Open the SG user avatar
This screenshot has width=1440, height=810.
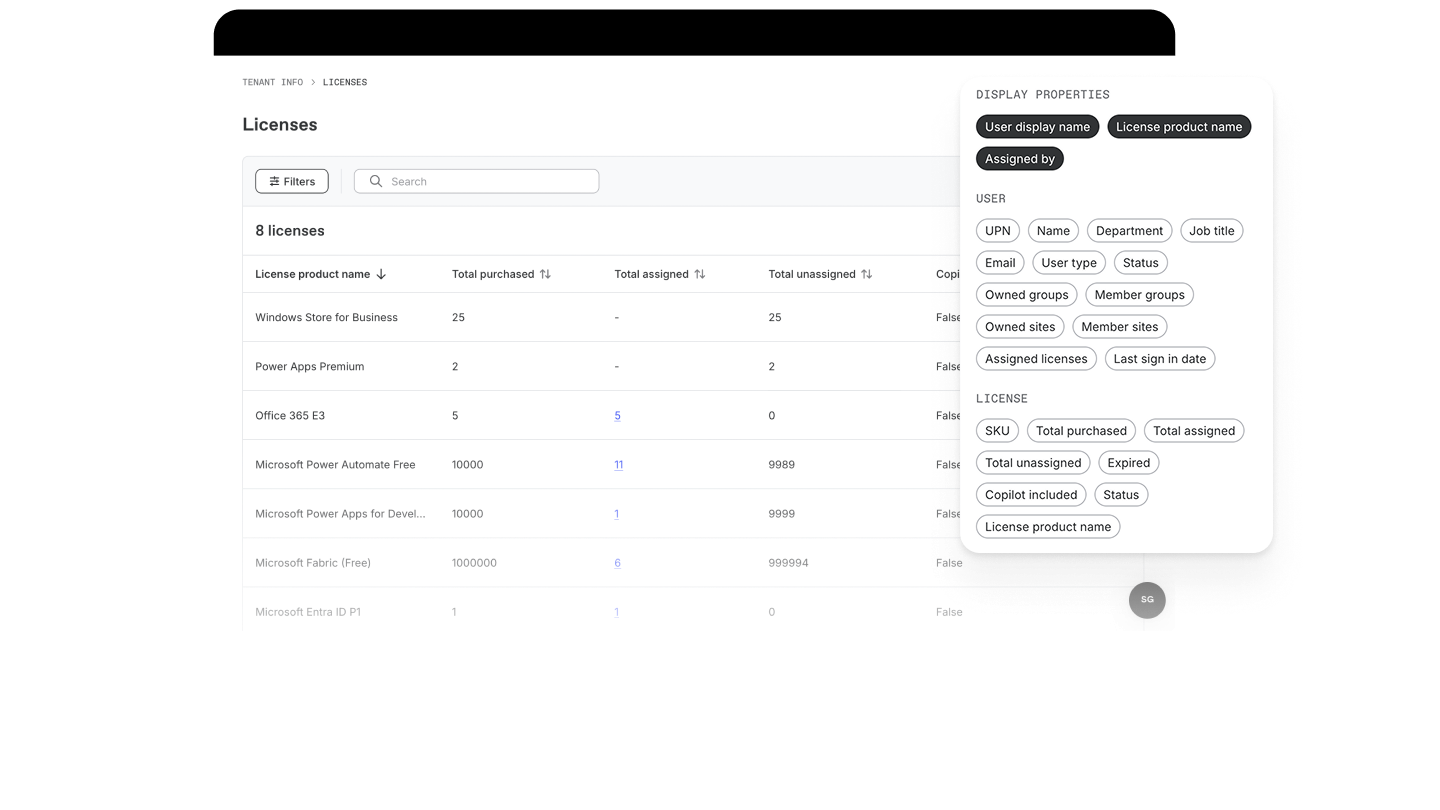[1147, 600]
